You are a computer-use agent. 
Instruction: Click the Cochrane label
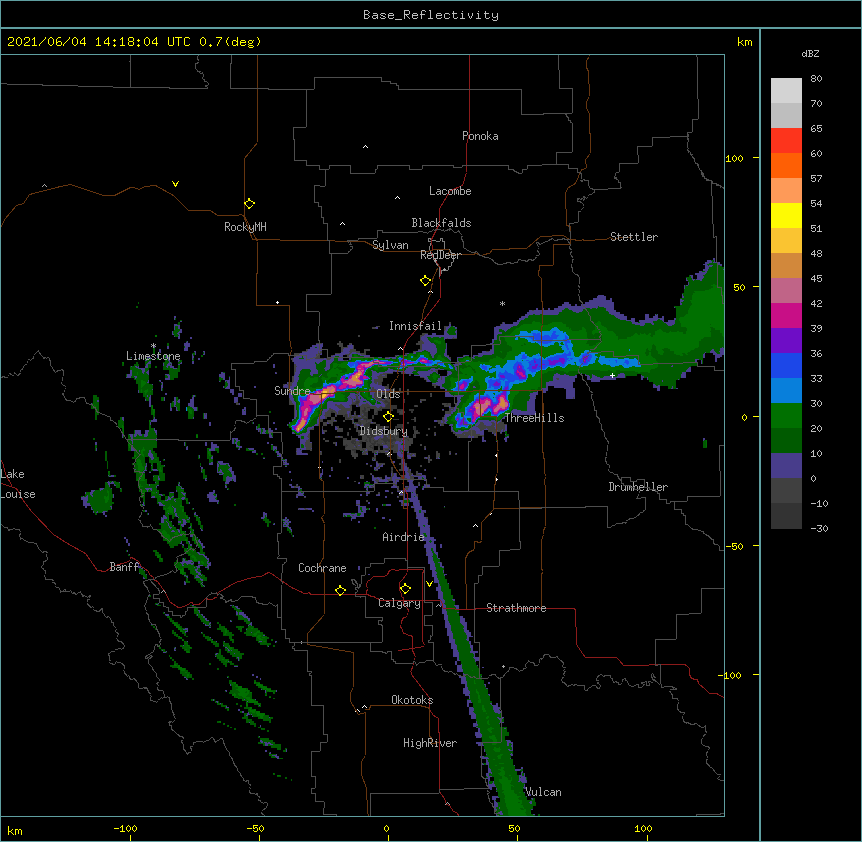[322, 568]
